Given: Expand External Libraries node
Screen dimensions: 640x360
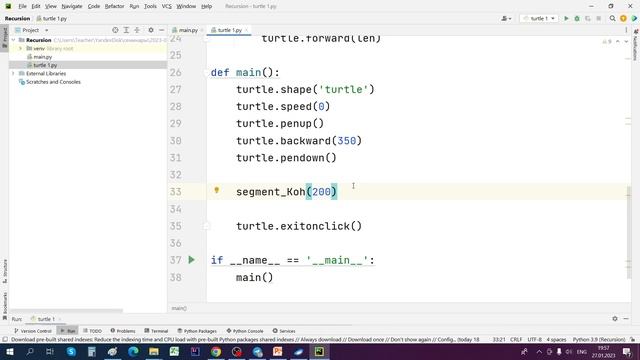Looking at the screenshot, I should pyautogui.click(x=13, y=73).
